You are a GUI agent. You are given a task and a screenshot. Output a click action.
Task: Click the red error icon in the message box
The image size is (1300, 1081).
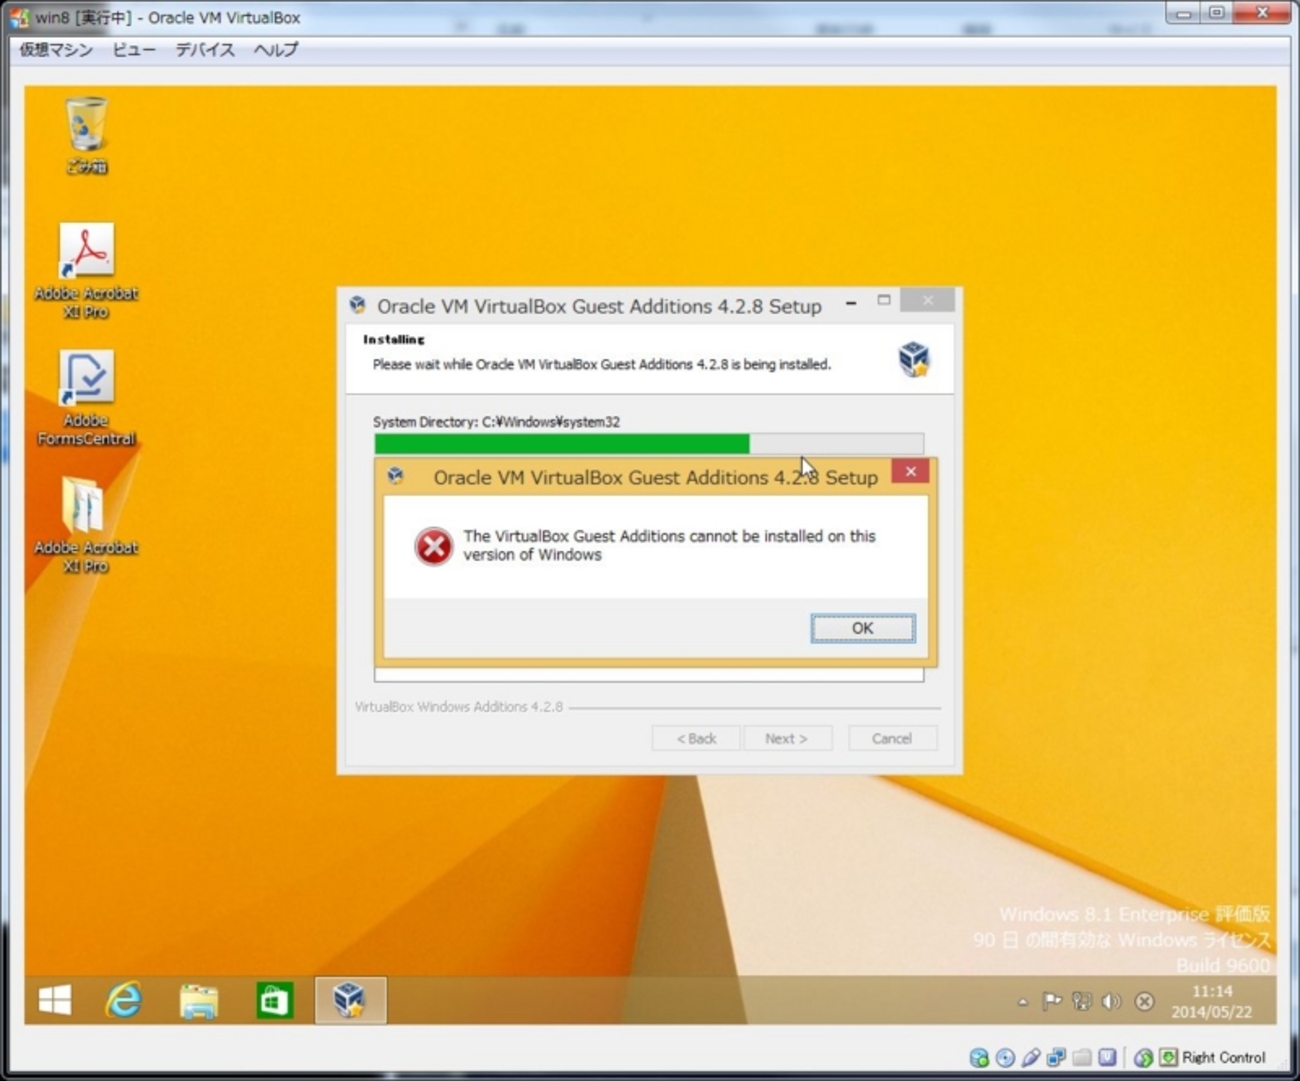434,546
